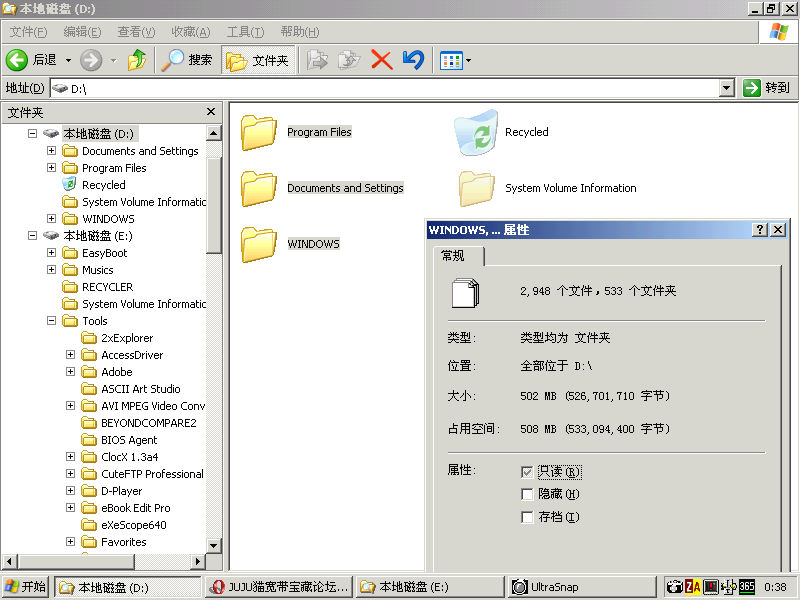800x600 pixels.
Task: Click the camera tray icon
Action: pos(674,587)
